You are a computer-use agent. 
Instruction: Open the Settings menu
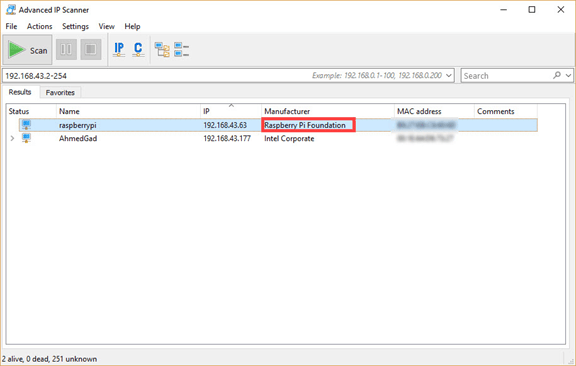tap(75, 26)
